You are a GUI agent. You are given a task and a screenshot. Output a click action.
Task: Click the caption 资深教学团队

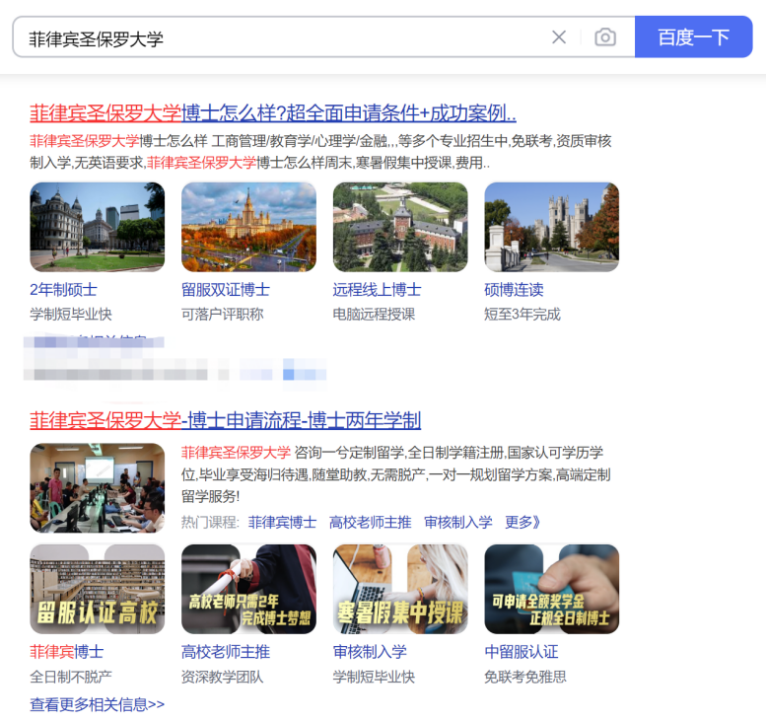pos(222,677)
